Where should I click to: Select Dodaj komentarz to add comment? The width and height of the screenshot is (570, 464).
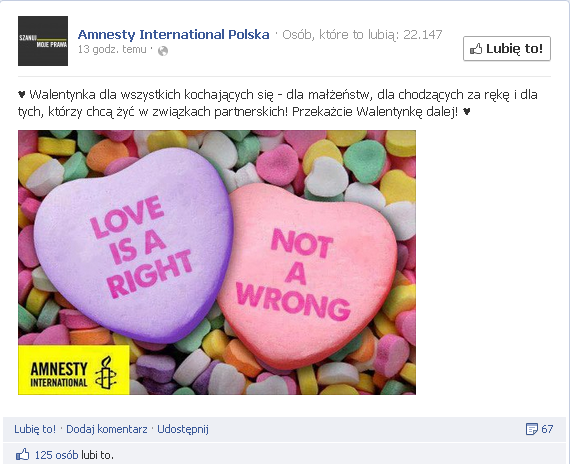tap(107, 429)
